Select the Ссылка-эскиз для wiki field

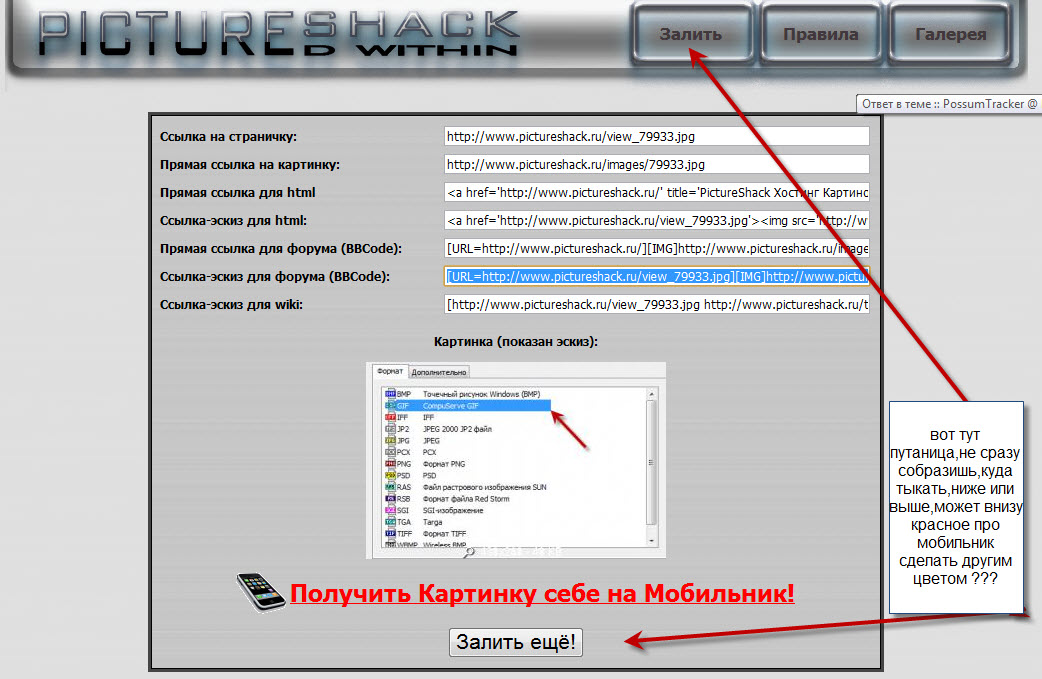point(657,304)
